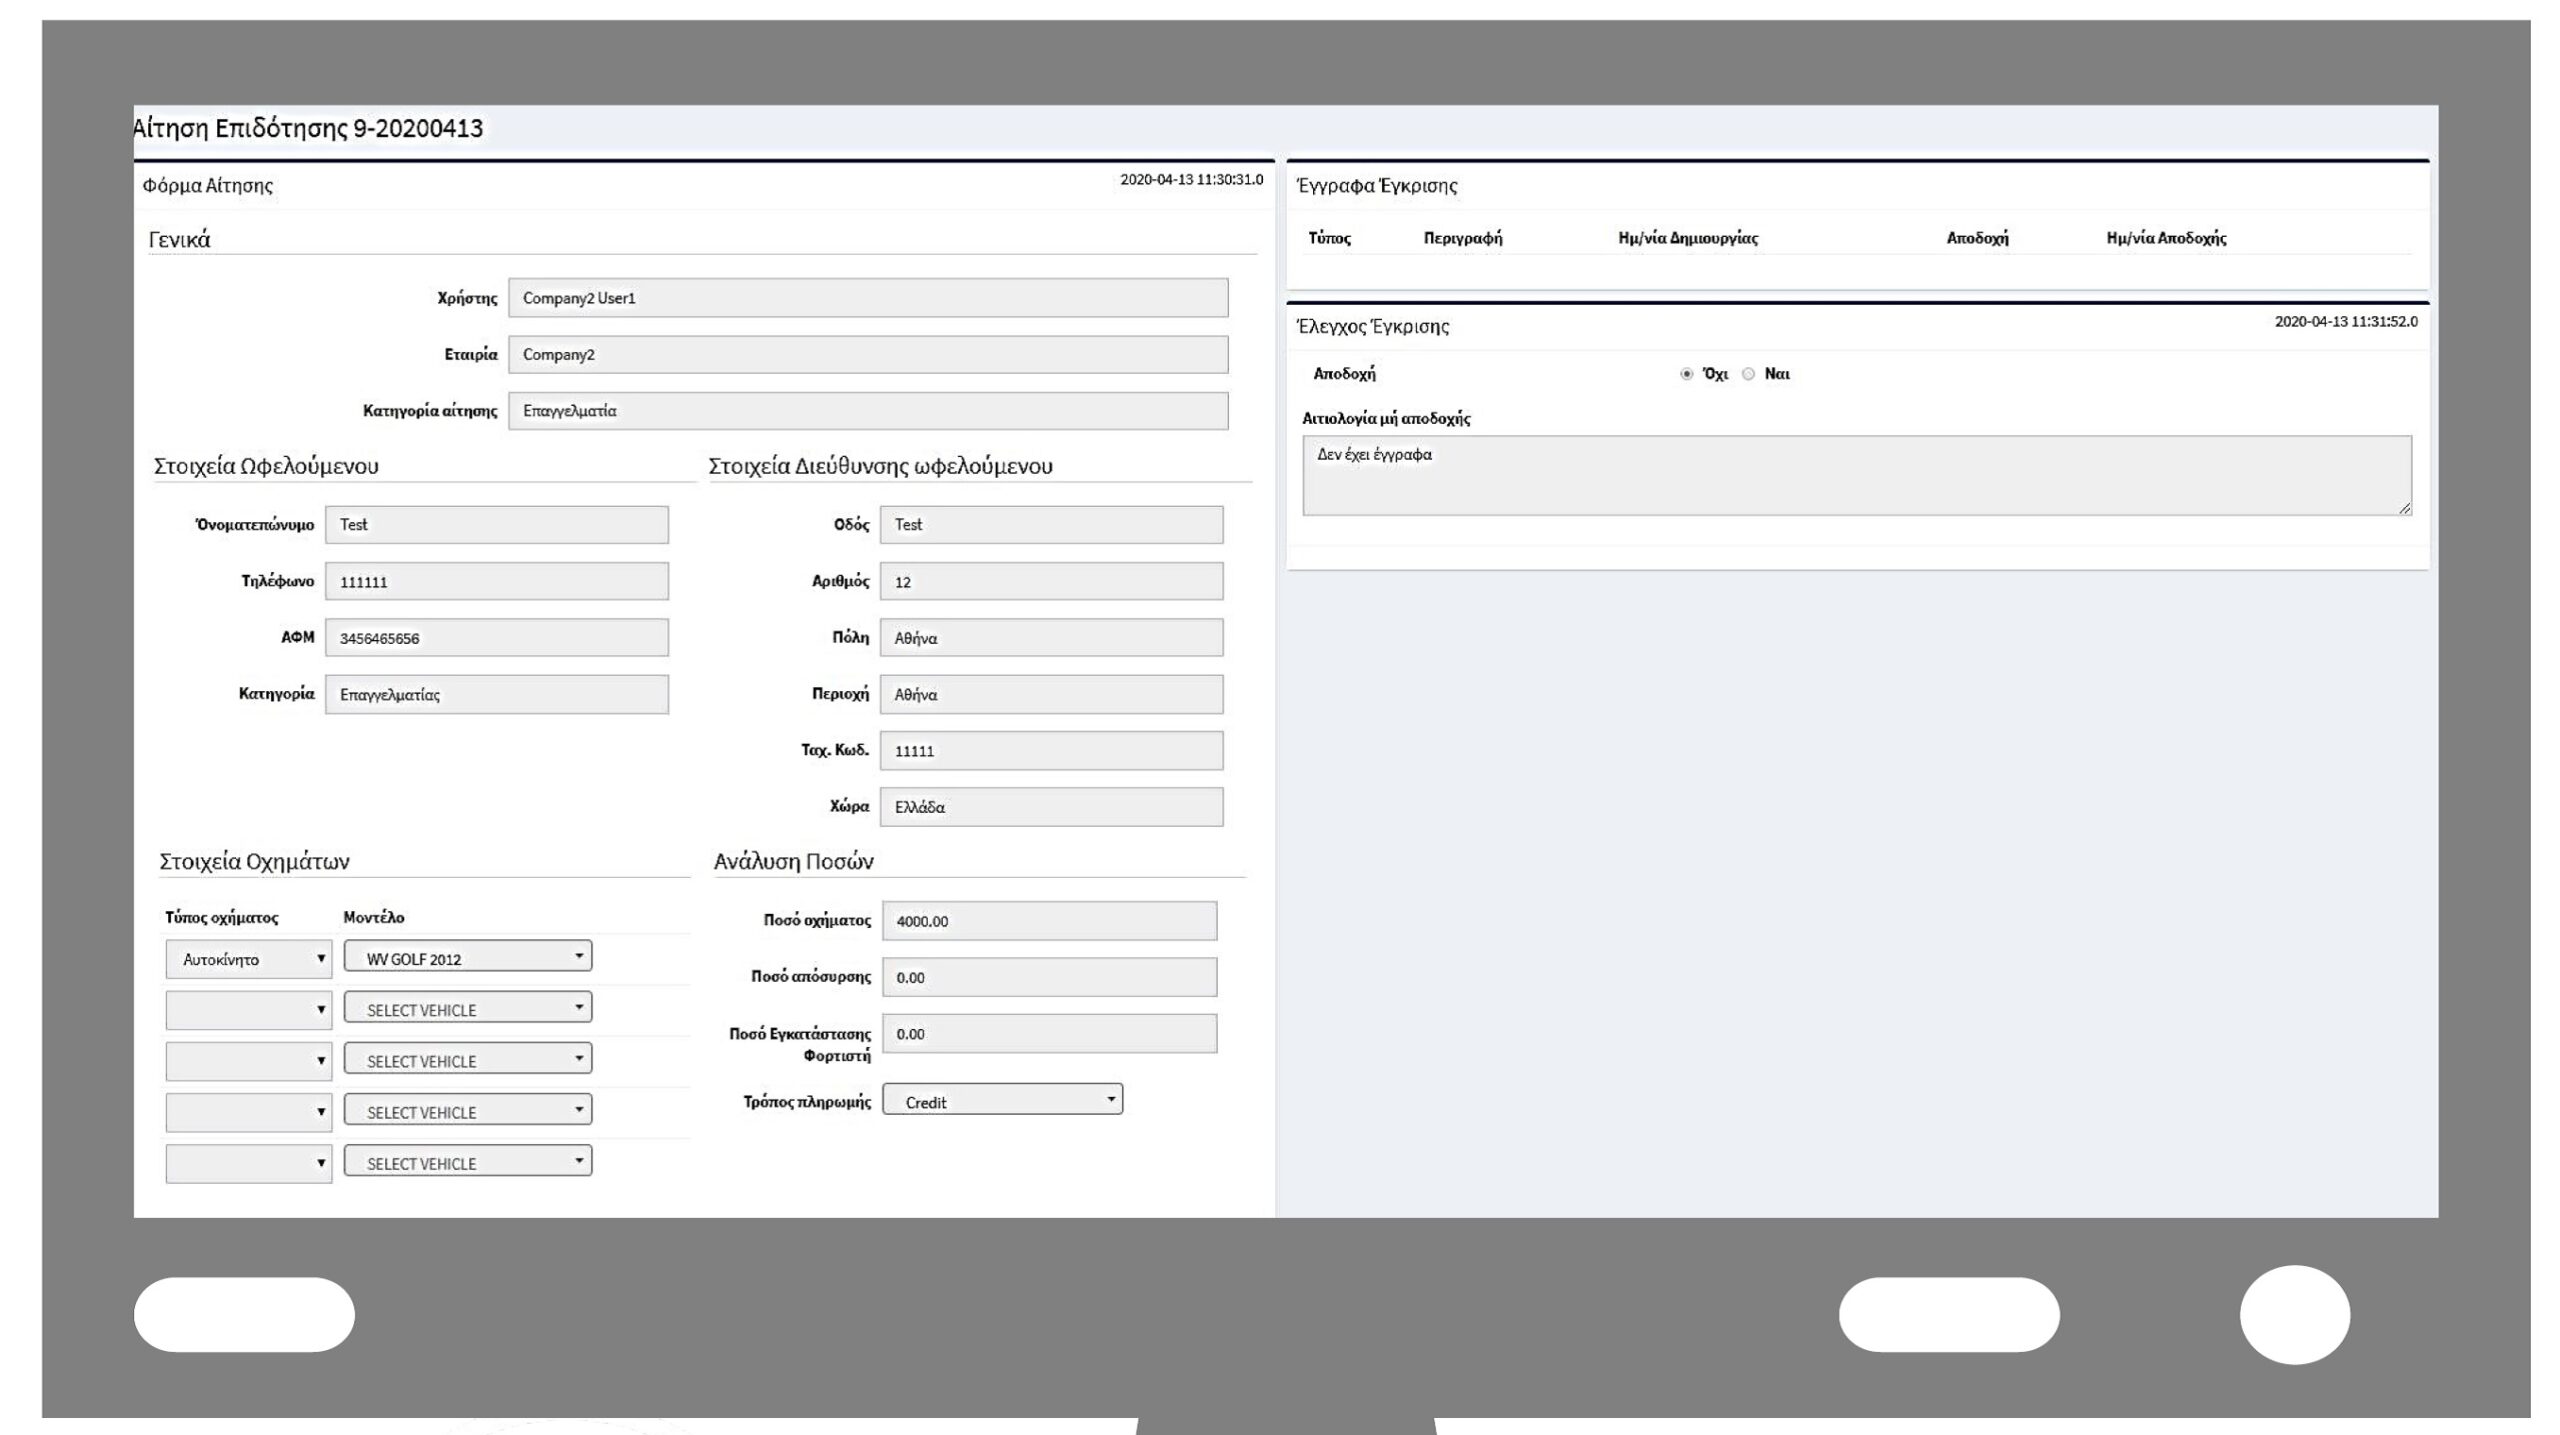Image resolution: width=2560 pixels, height=1435 pixels.
Task: Open the second SELECT VEHICLE model dropdown
Action: [468, 1059]
